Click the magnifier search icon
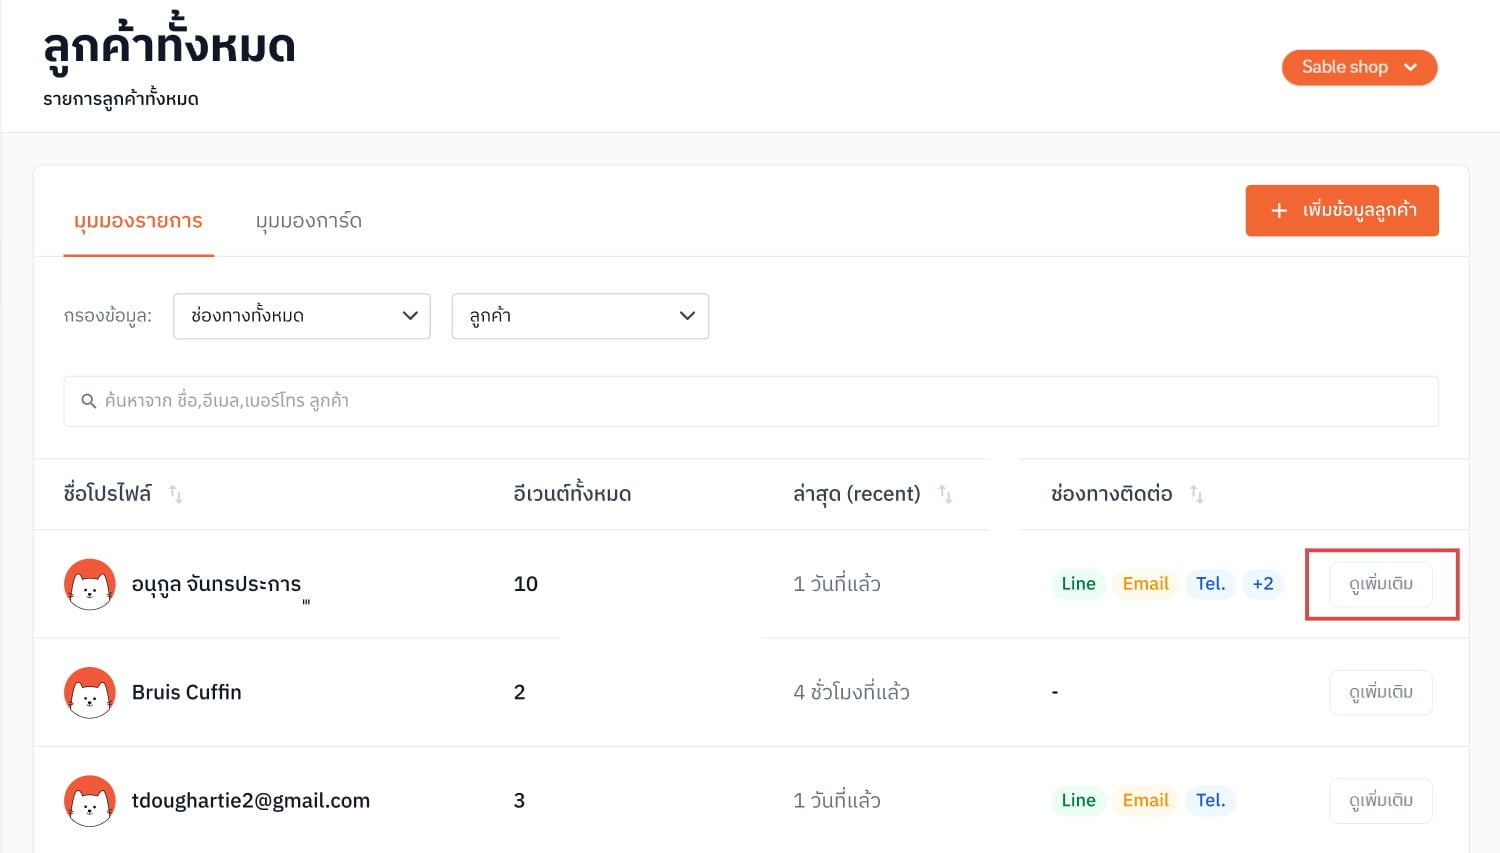 [x=88, y=401]
